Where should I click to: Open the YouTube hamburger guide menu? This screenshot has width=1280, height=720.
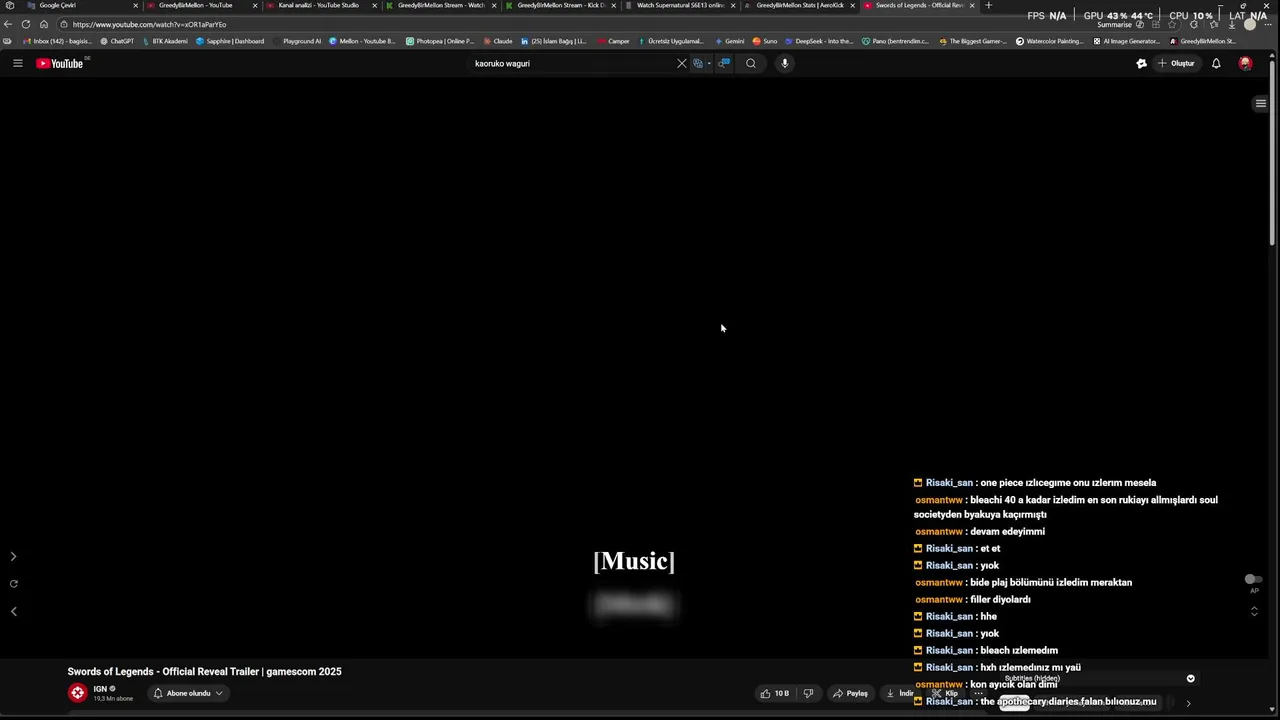click(17, 63)
